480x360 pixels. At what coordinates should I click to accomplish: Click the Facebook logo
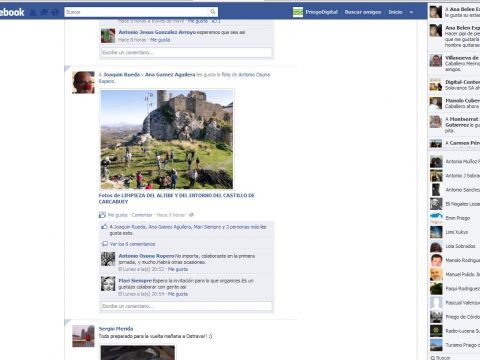tap(12, 12)
